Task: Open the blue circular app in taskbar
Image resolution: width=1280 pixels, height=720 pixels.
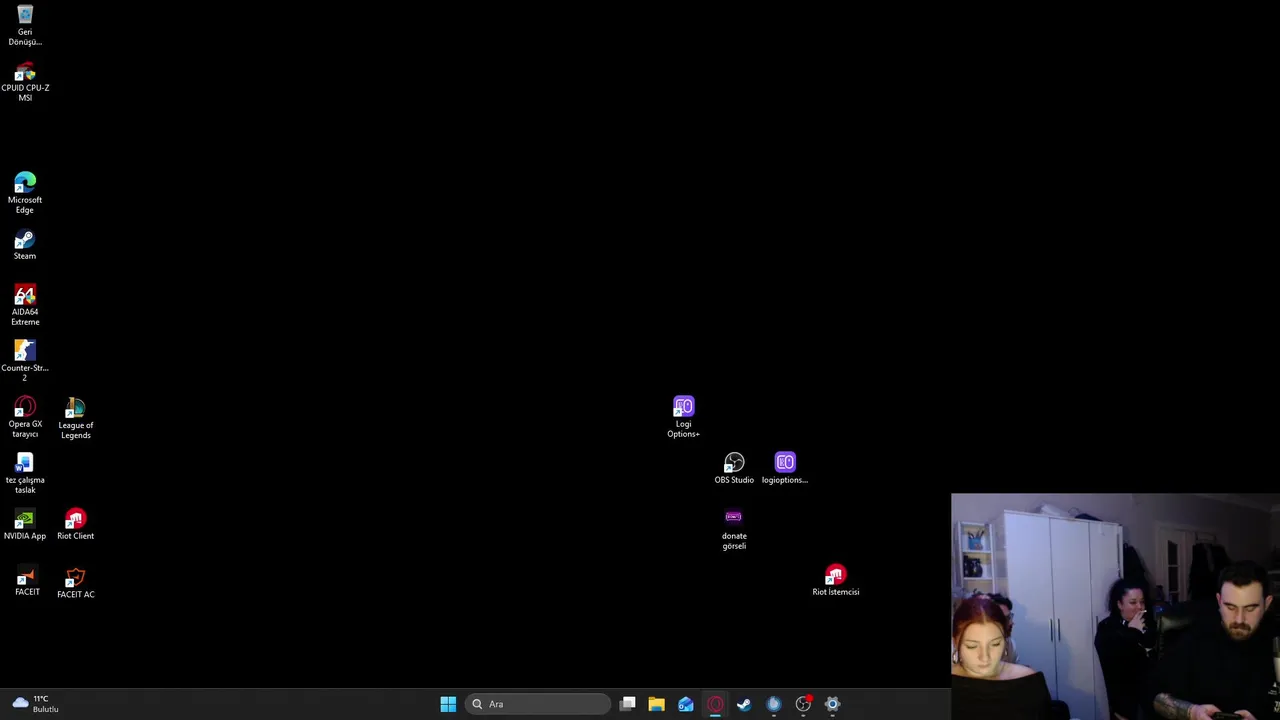Action: click(x=773, y=704)
